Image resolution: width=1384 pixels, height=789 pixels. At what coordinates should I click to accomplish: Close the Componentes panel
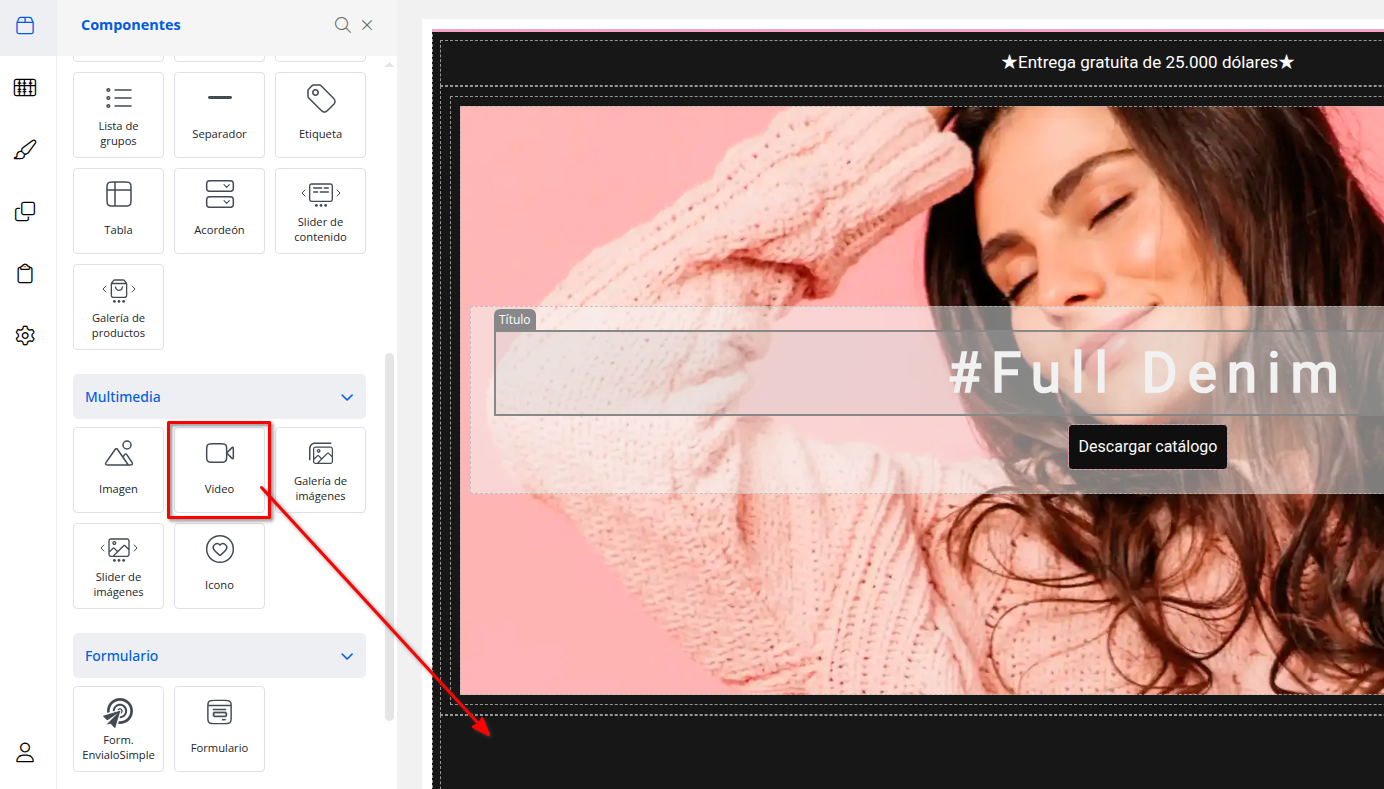(x=367, y=25)
